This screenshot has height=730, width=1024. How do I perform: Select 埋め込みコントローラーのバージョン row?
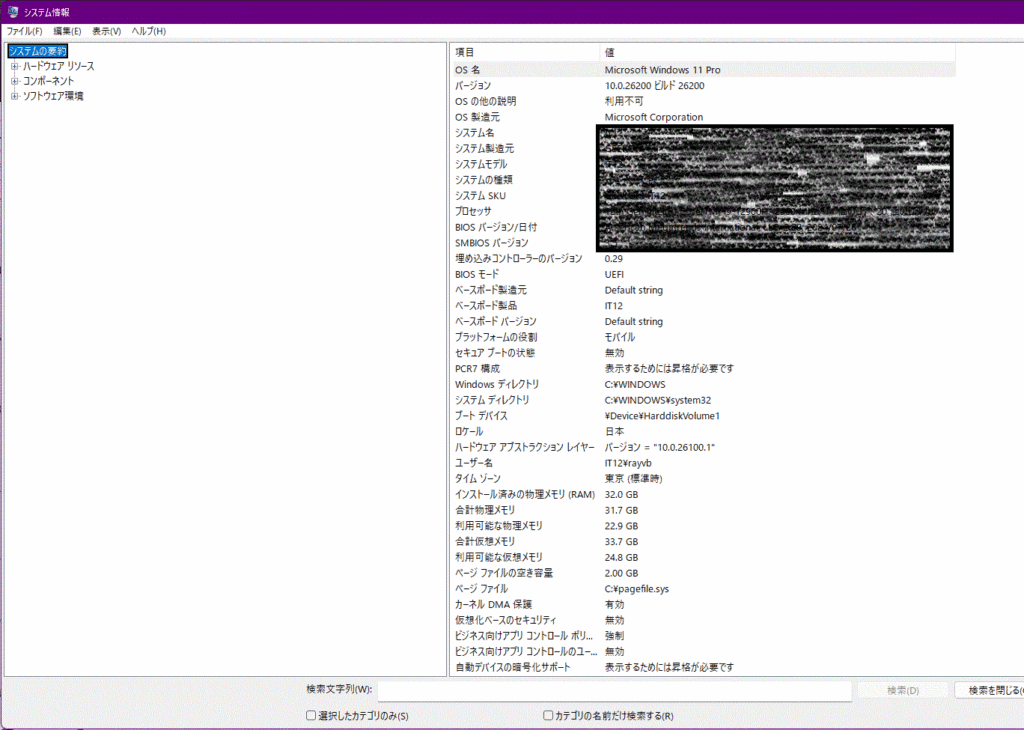(x=703, y=259)
